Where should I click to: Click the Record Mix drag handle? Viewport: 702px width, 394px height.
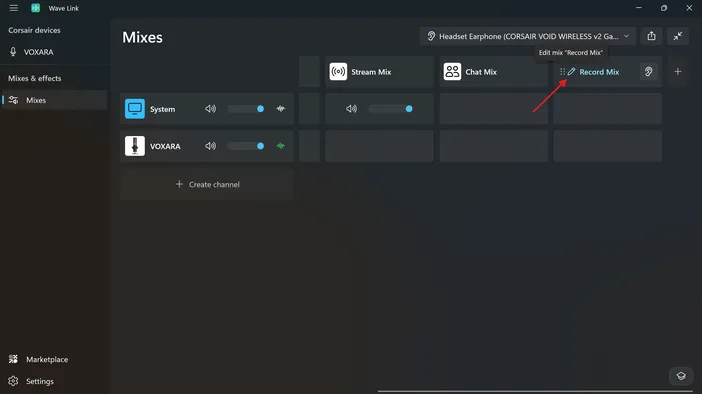pyautogui.click(x=562, y=72)
